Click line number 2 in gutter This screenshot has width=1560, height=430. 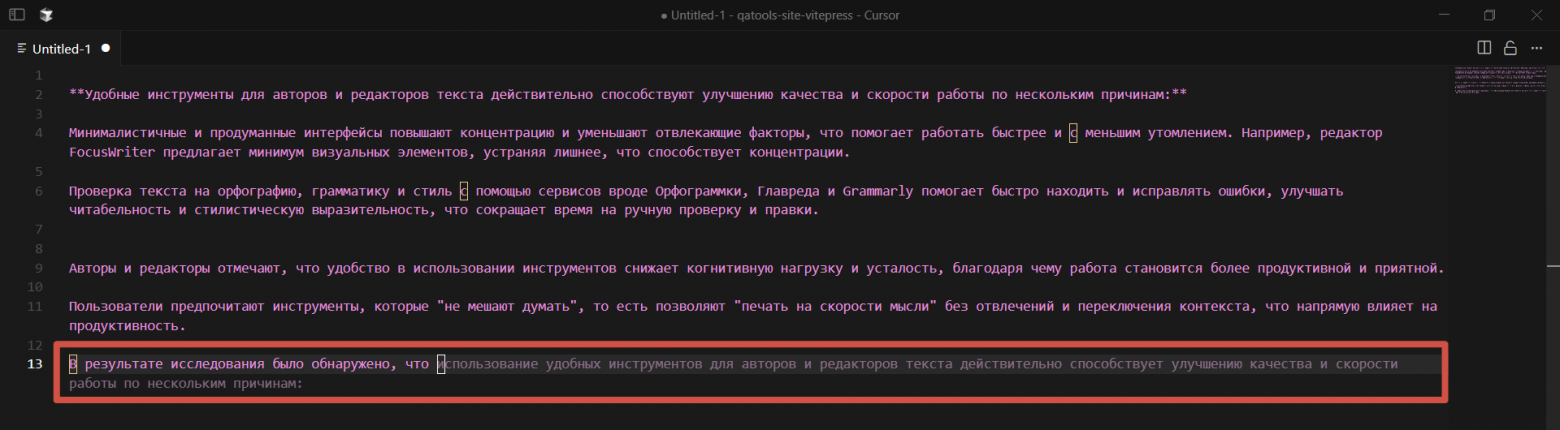coord(39,94)
